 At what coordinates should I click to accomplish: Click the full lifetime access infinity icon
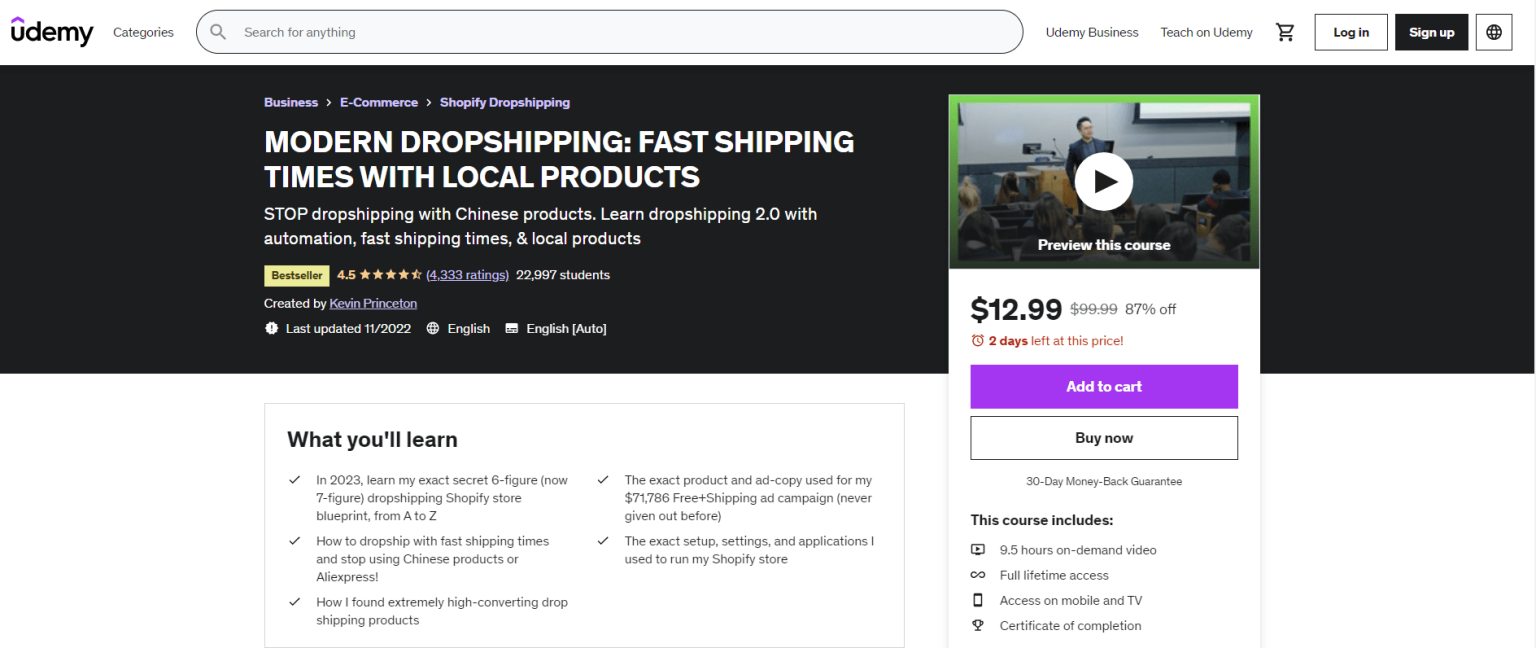pyautogui.click(x=977, y=575)
